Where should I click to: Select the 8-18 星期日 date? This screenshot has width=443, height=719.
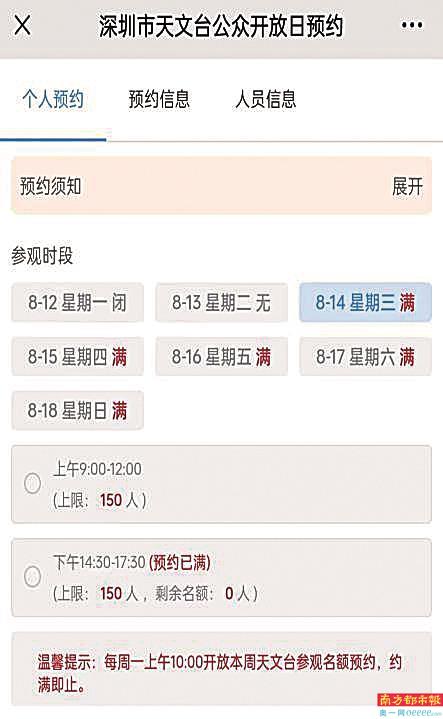(78, 410)
